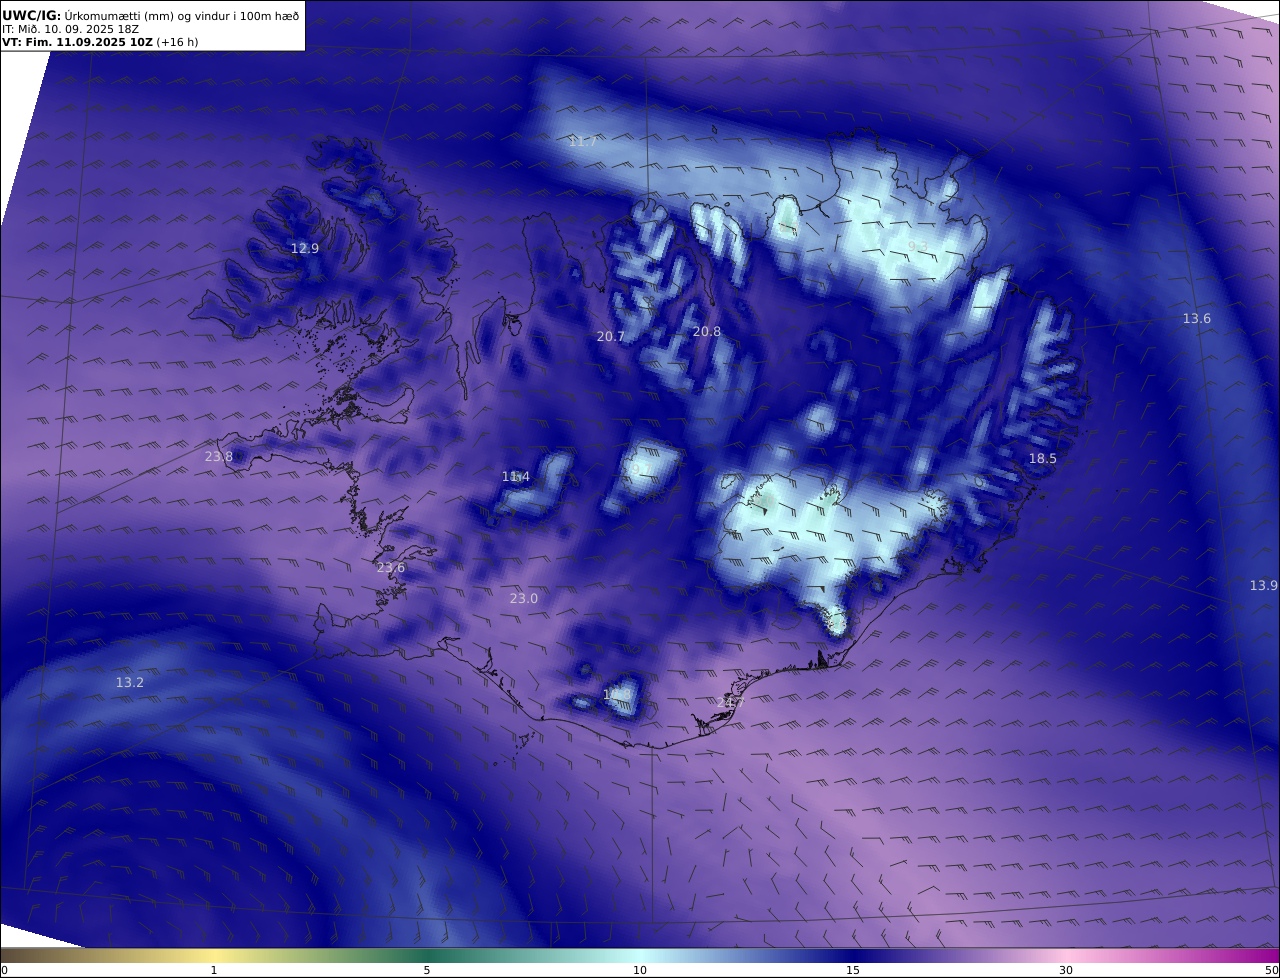Click the 12.9 value over the Westfjords

click(305, 248)
